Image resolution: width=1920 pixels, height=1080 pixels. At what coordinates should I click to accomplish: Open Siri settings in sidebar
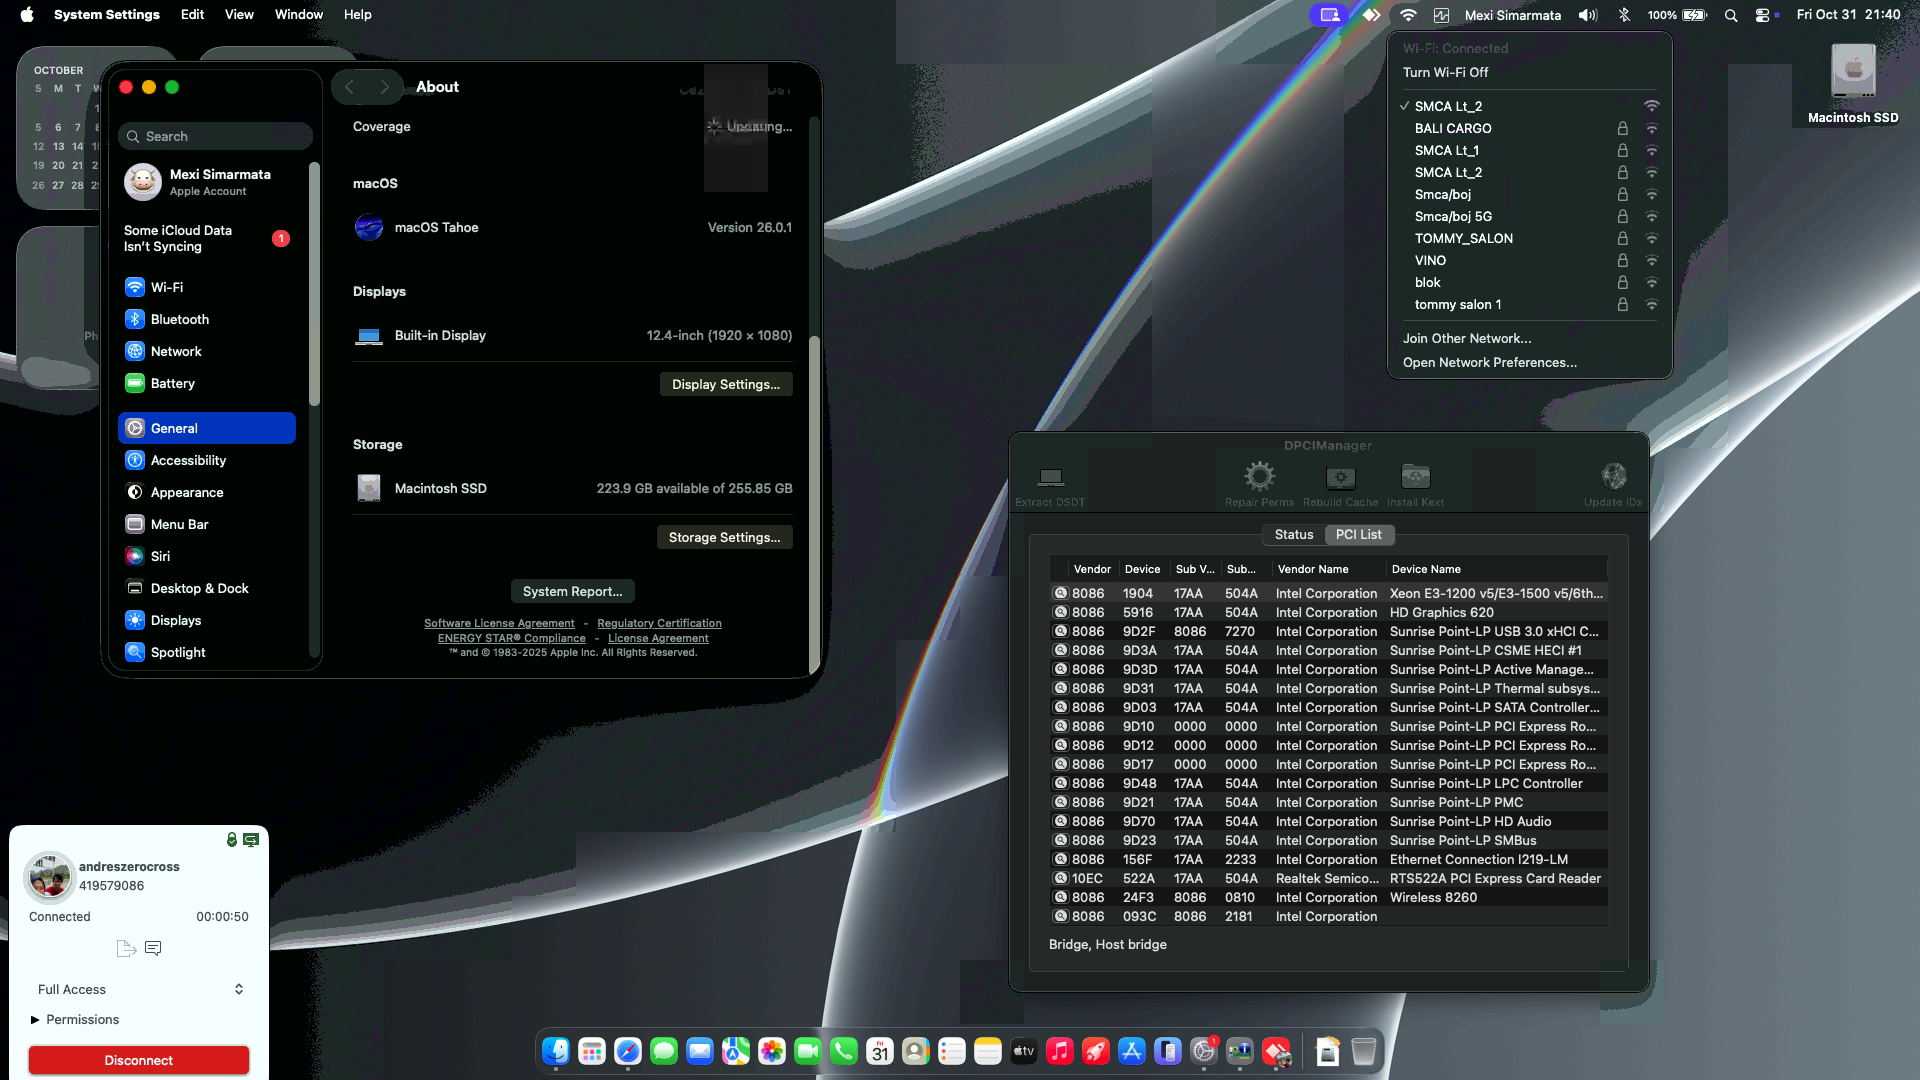coord(207,556)
